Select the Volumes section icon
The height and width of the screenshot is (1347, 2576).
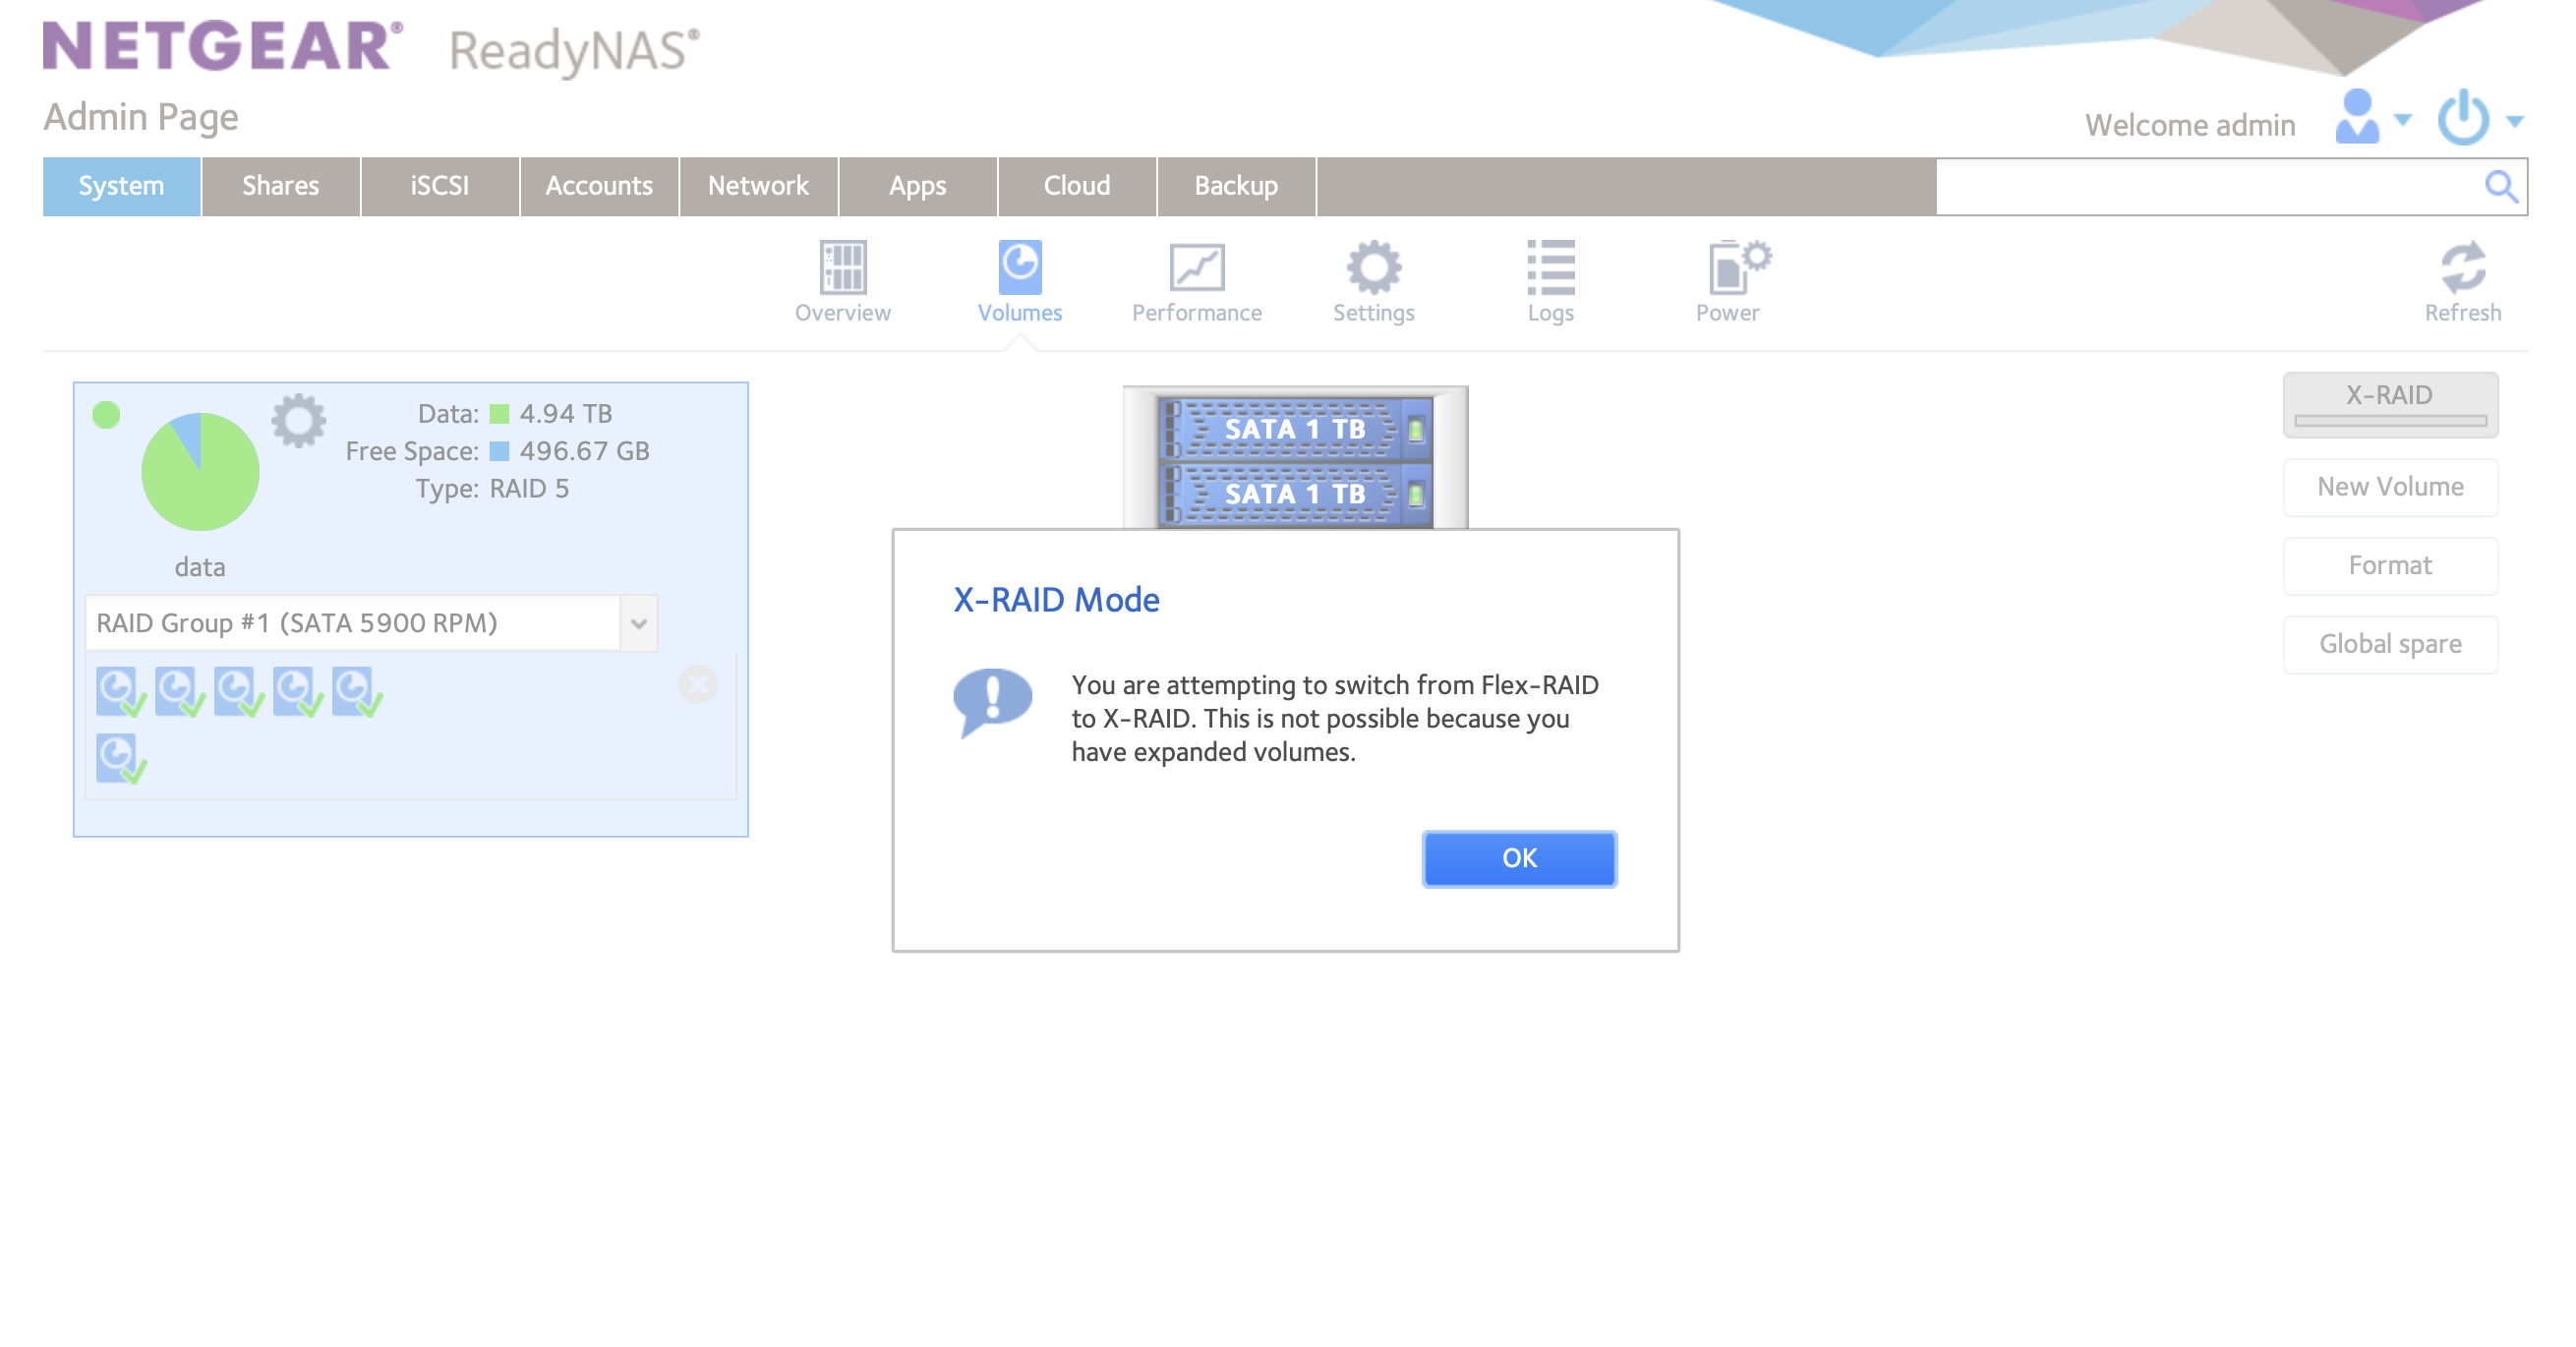1019,267
